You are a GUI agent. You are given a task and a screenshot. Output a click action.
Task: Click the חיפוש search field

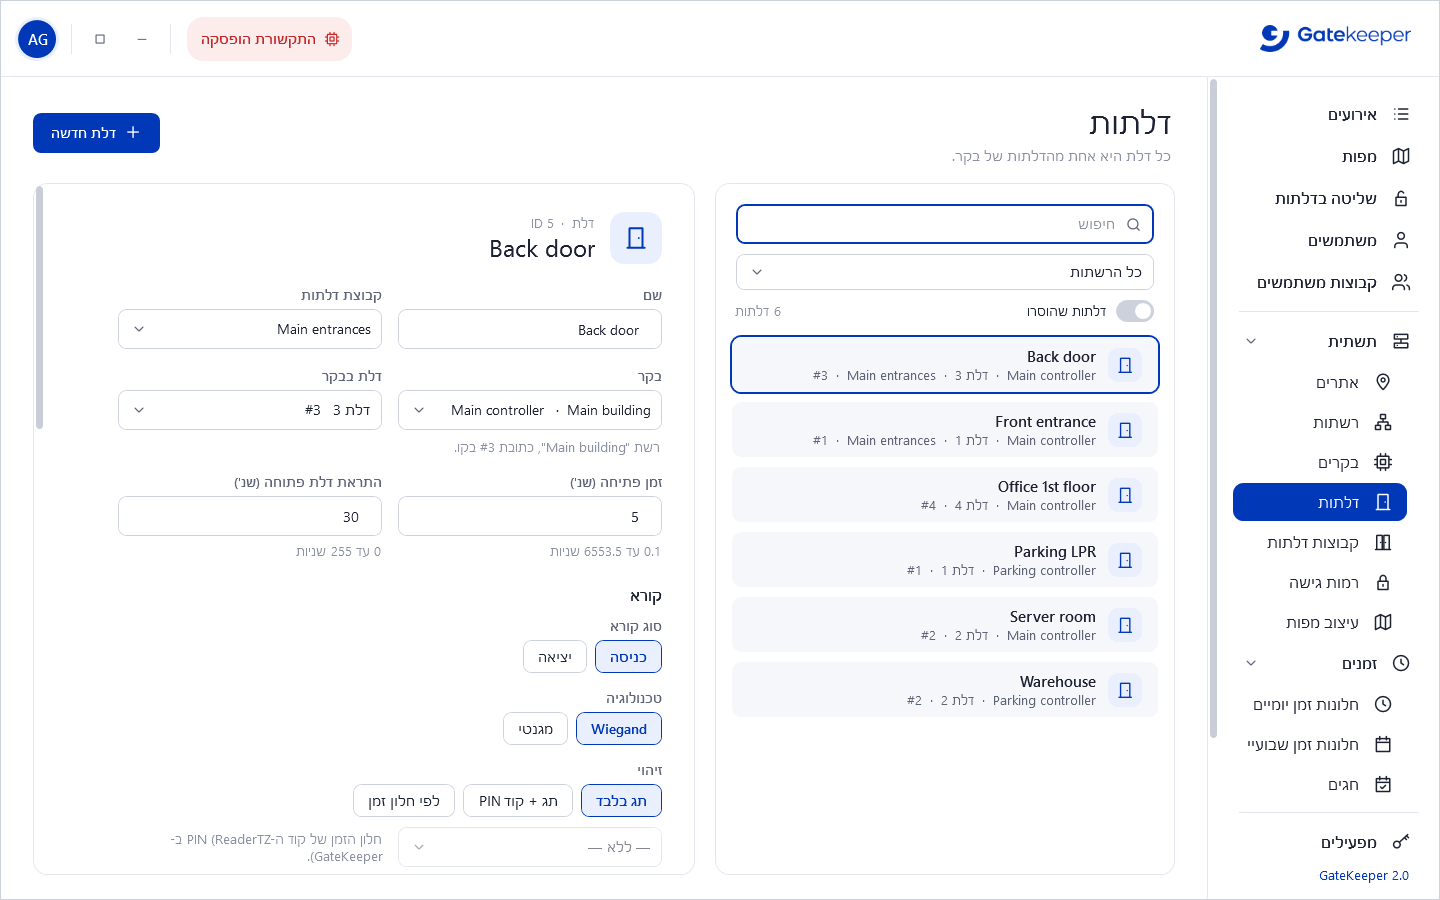click(945, 224)
